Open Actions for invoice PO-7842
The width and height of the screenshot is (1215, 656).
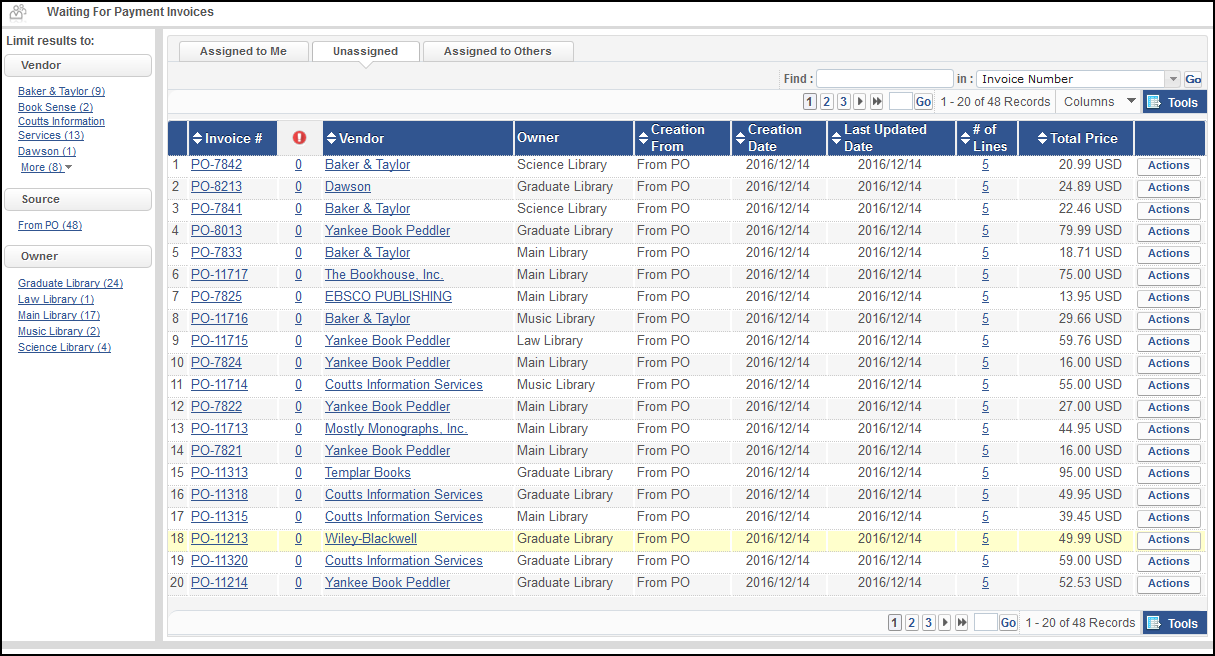(1168, 166)
